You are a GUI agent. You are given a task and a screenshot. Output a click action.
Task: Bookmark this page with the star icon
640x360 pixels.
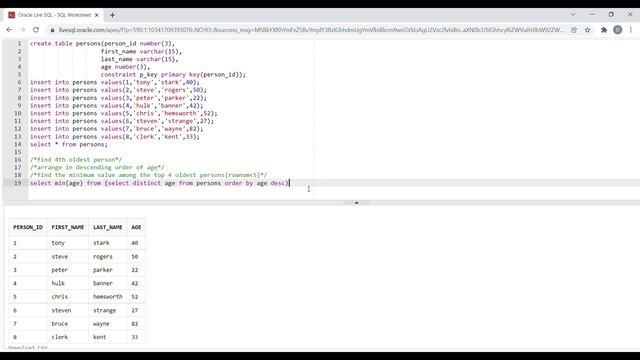(587, 30)
